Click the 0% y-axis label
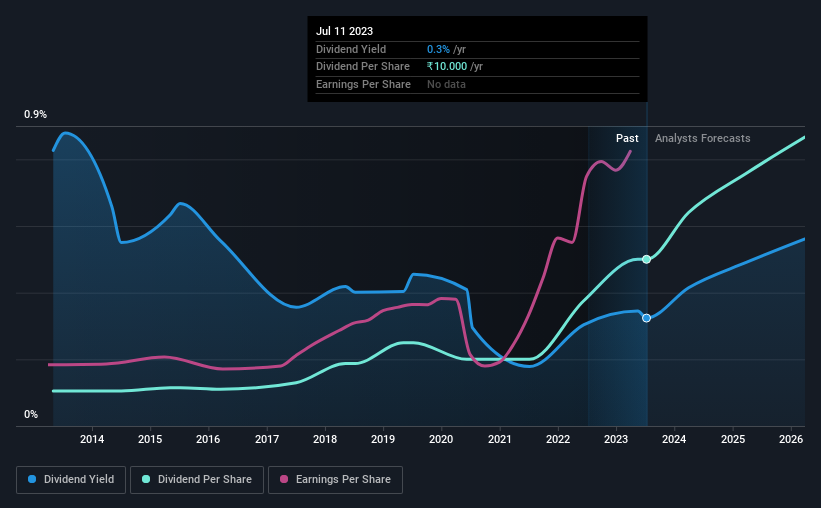 tap(31, 414)
